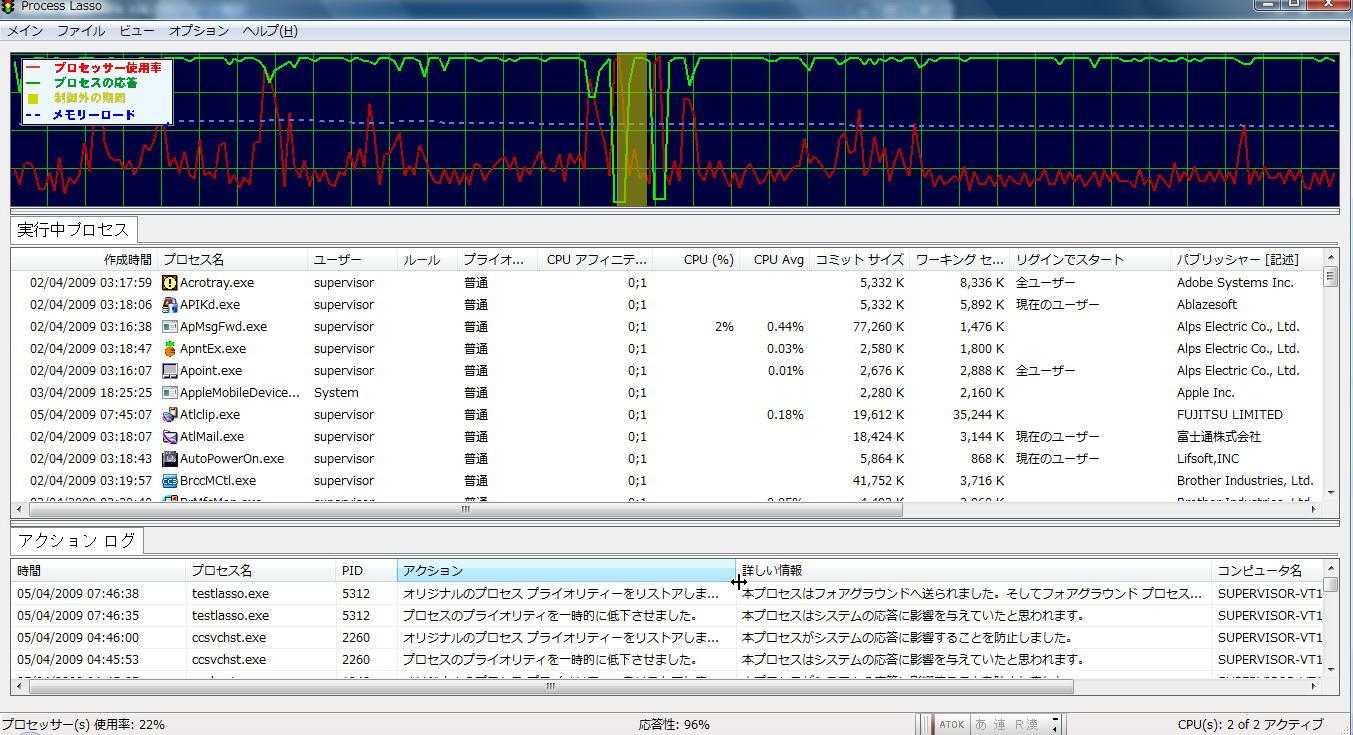Image resolution: width=1353 pixels, height=735 pixels.
Task: Click the AtlMail.exe process icon
Action: (x=169, y=437)
